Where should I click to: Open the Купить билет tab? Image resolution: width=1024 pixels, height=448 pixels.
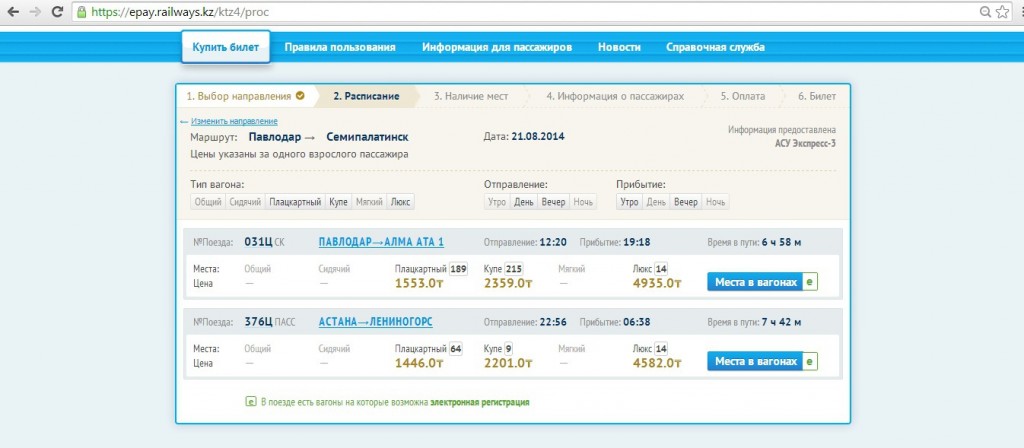(x=225, y=47)
